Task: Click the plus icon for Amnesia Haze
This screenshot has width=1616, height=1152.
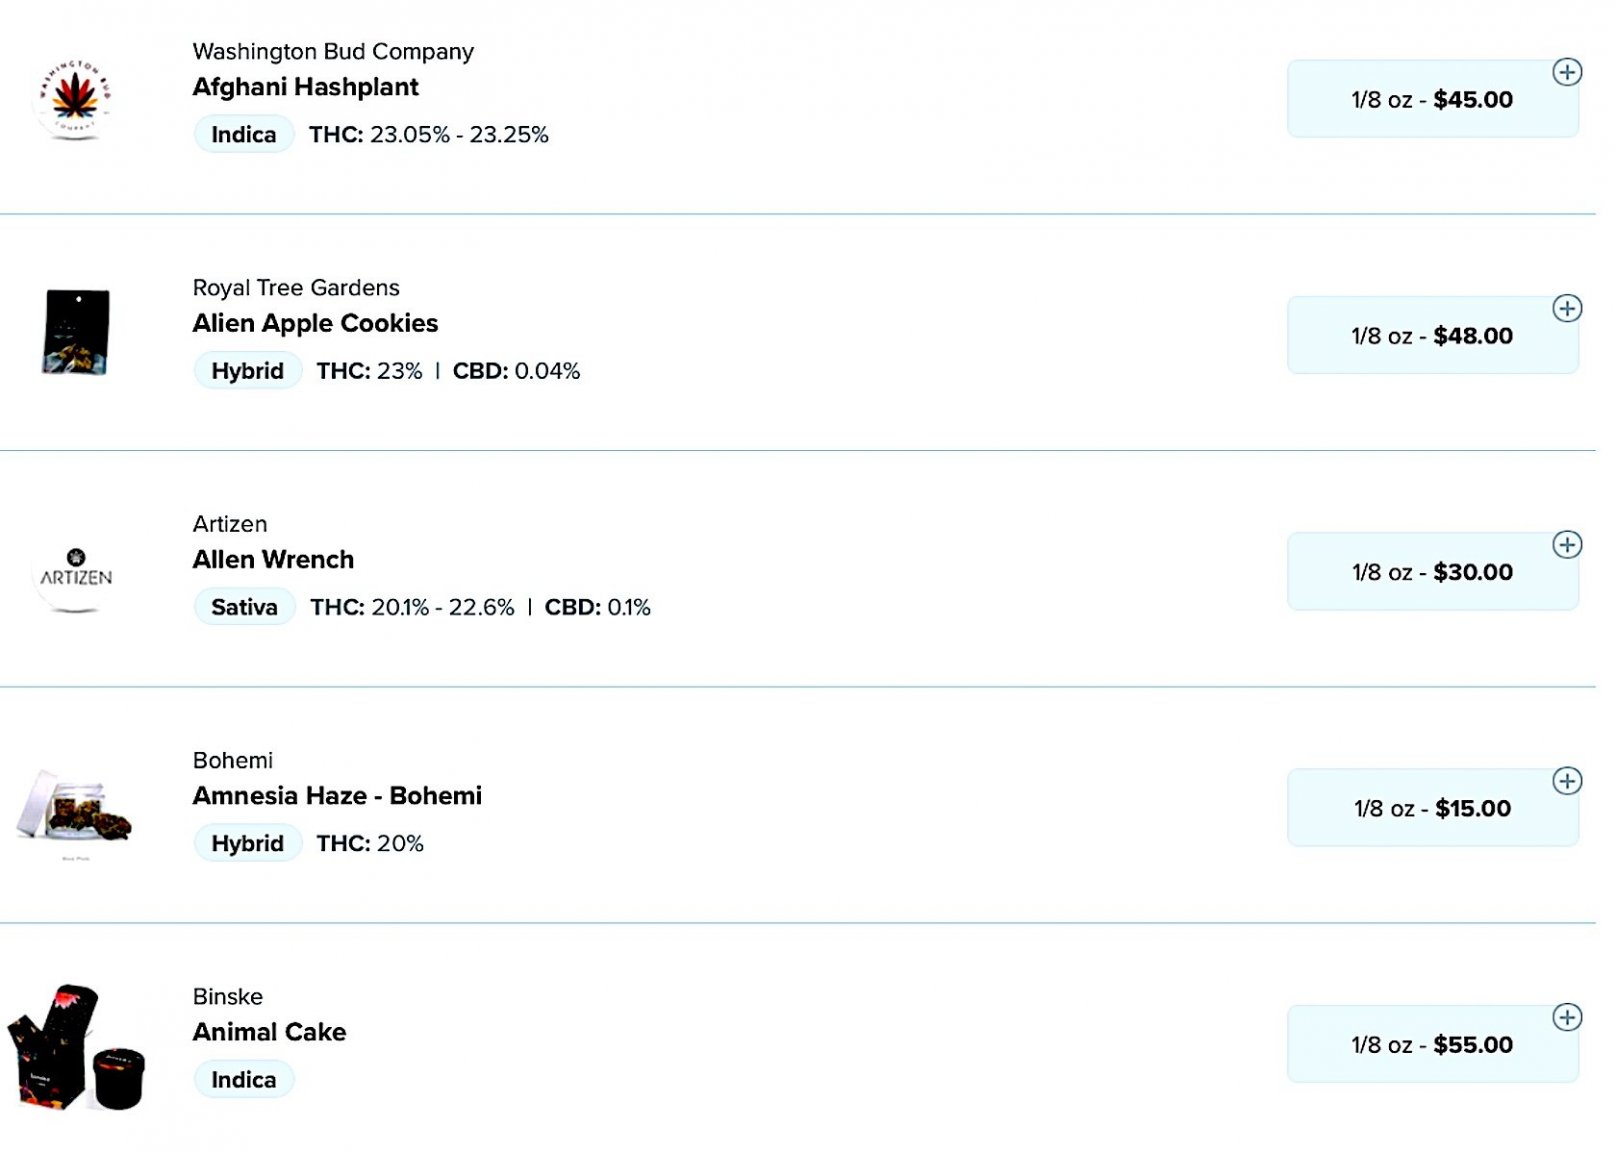Action: point(1566,781)
